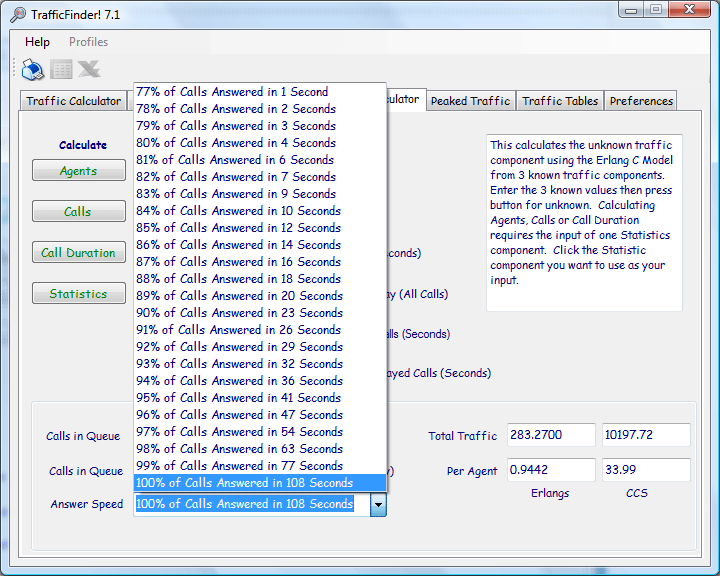The height and width of the screenshot is (576, 720).
Task: Pick 94% of Calls Answered in 36 Seconds
Action: (x=260, y=381)
